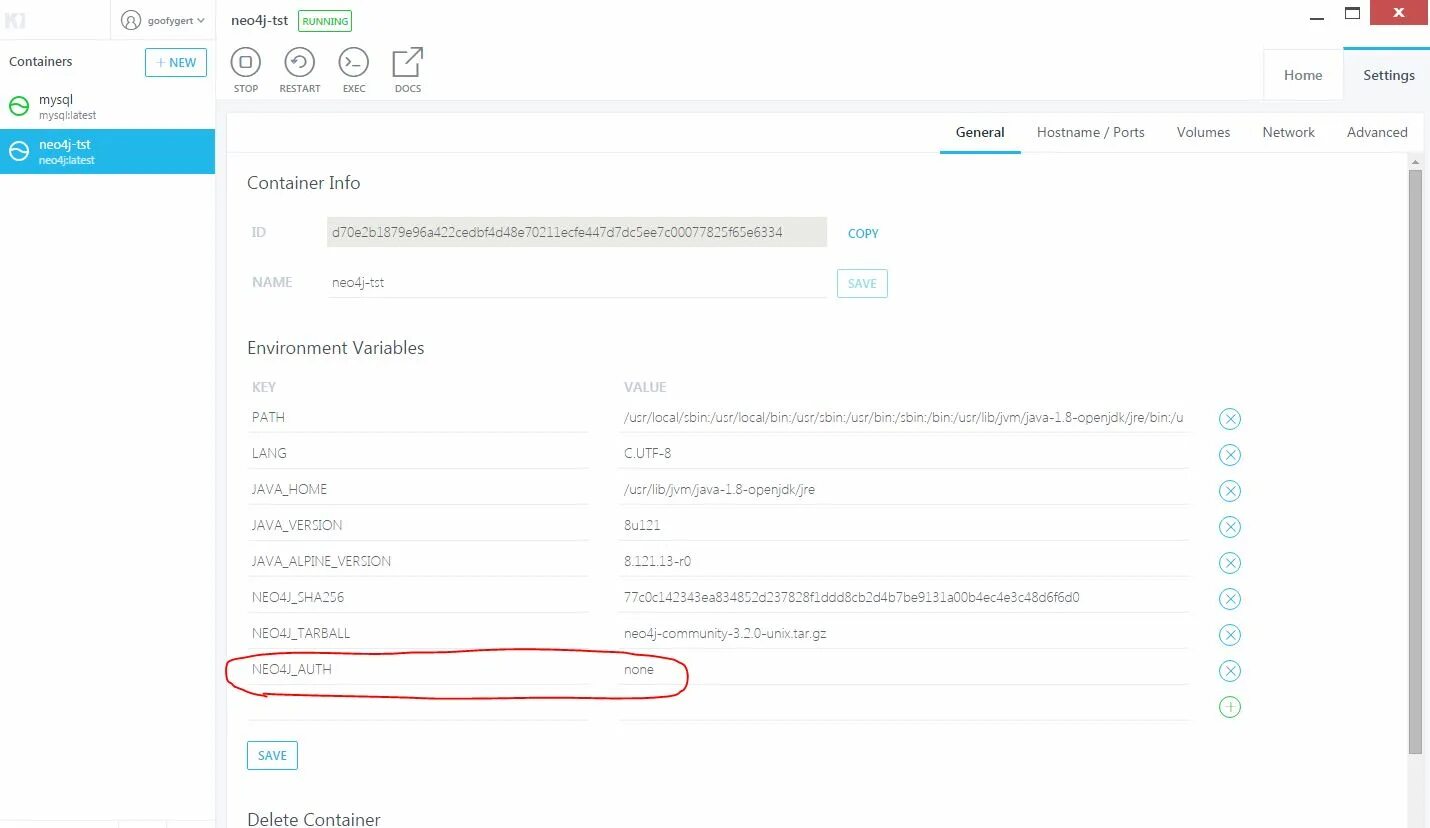Image resolution: width=1430 pixels, height=828 pixels.
Task: Click the RUNNING status badge
Action: click(x=325, y=21)
